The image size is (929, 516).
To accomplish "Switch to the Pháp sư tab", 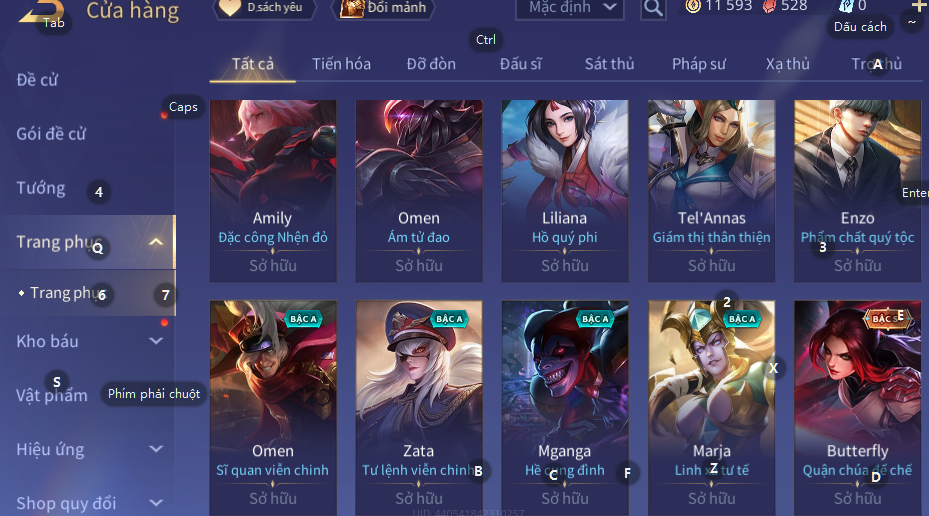I will [699, 64].
